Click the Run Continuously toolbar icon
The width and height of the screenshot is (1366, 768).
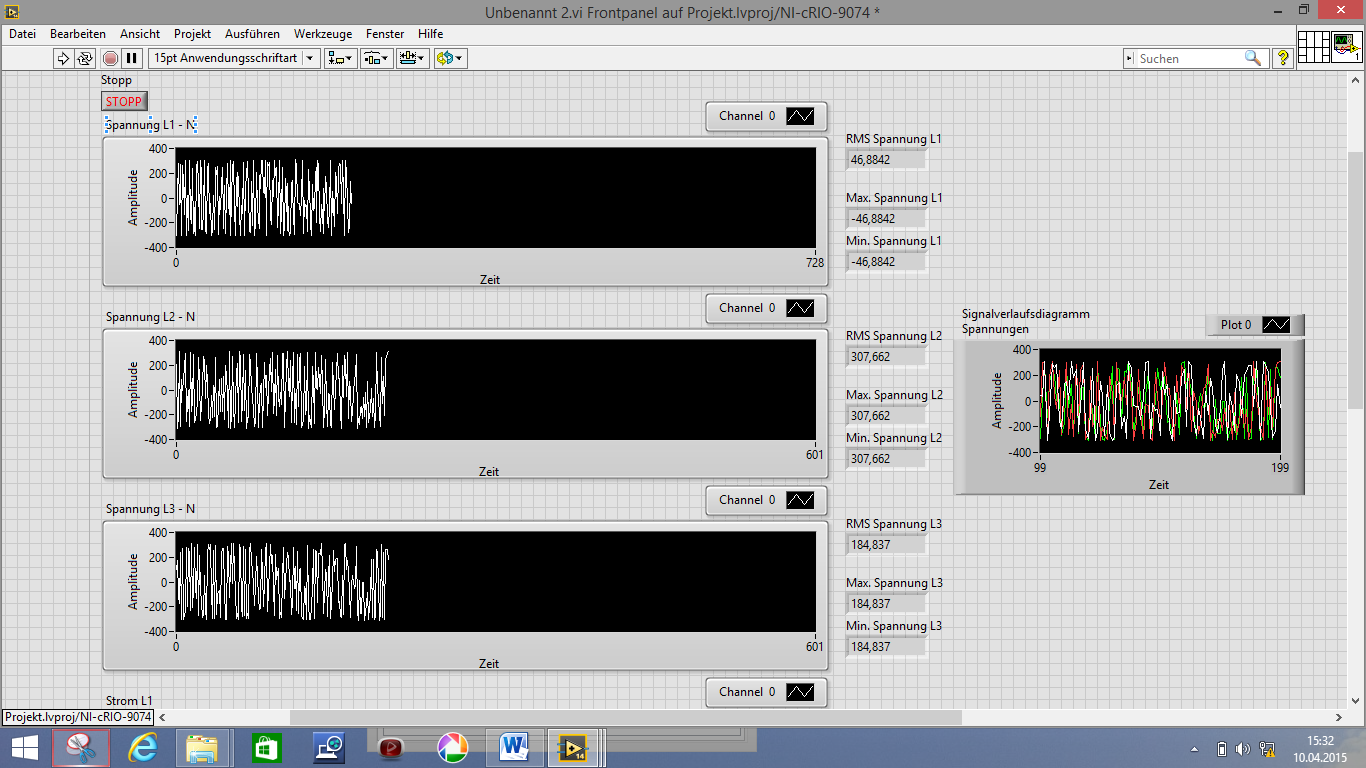(x=85, y=58)
